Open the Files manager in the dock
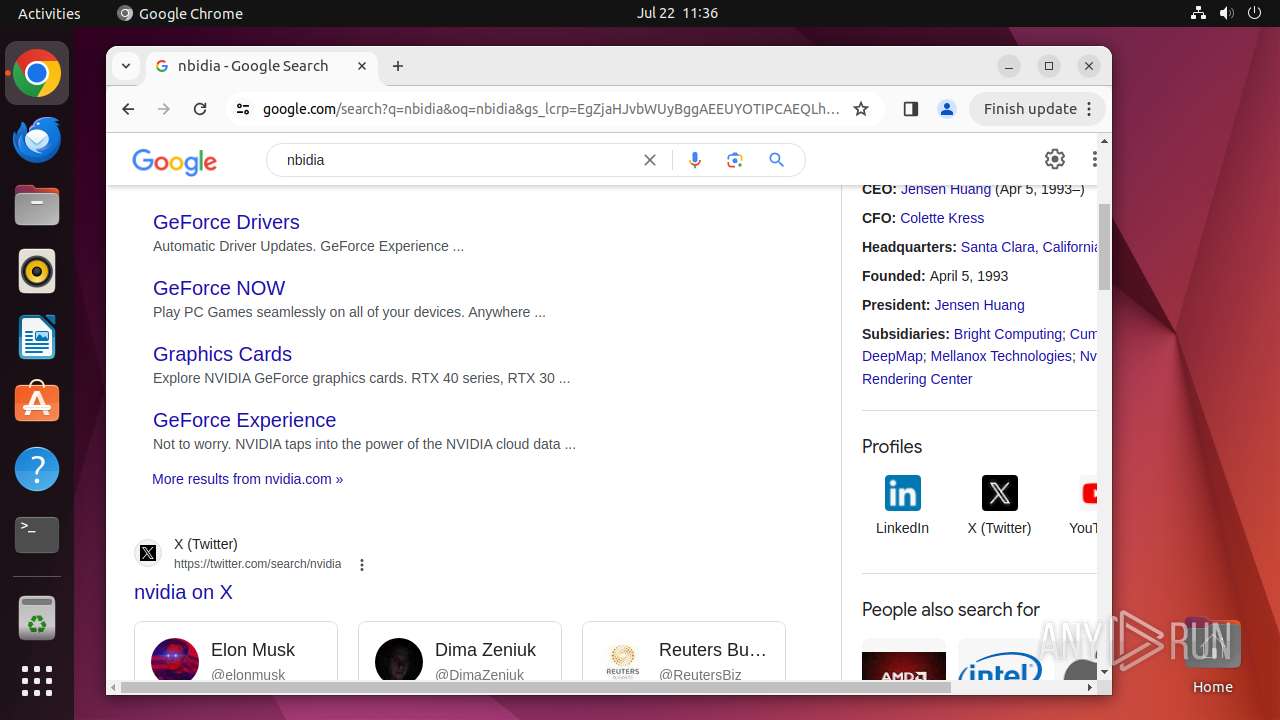 (37, 205)
